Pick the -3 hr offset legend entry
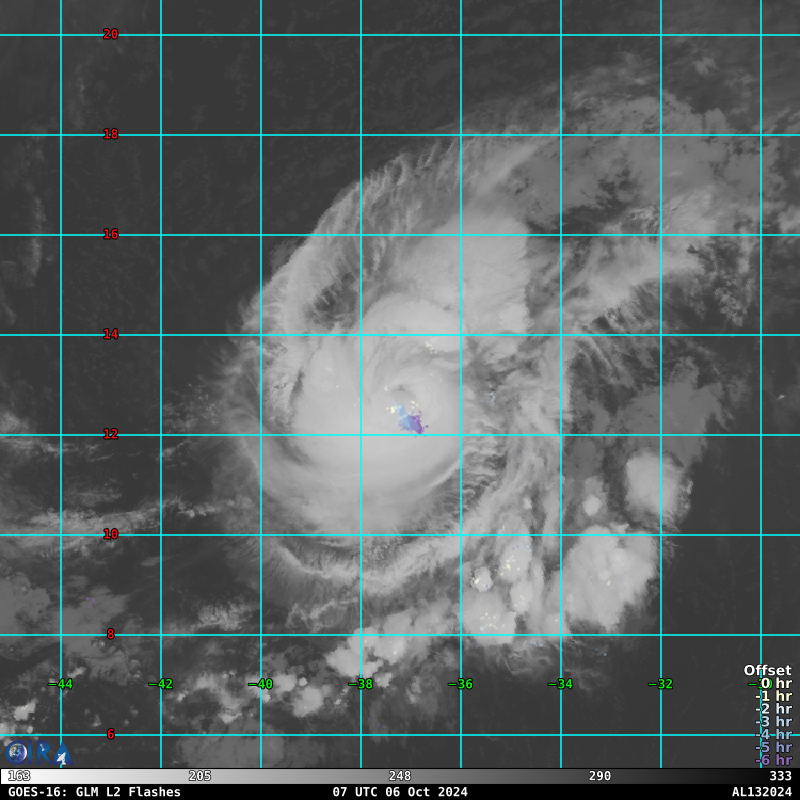The height and width of the screenshot is (800, 800). click(773, 722)
